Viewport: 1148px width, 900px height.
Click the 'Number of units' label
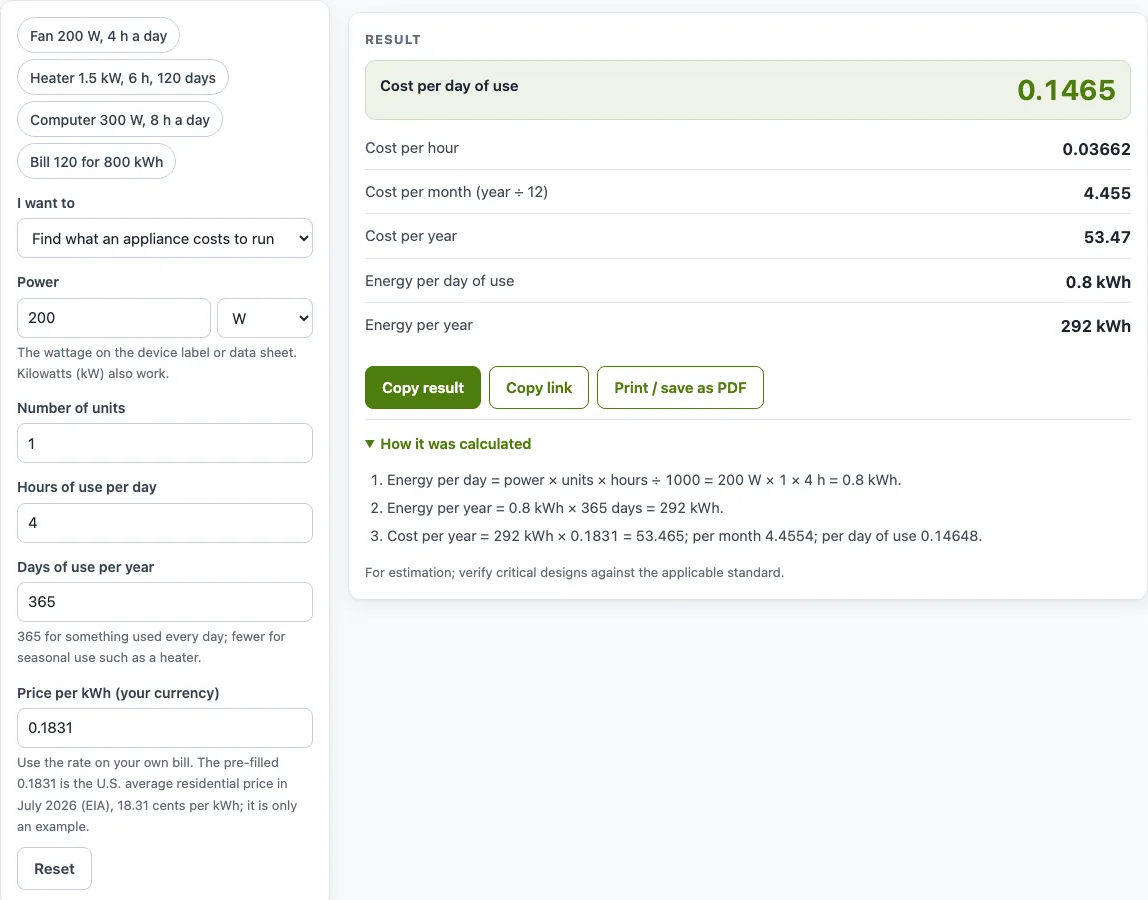[x=71, y=408]
